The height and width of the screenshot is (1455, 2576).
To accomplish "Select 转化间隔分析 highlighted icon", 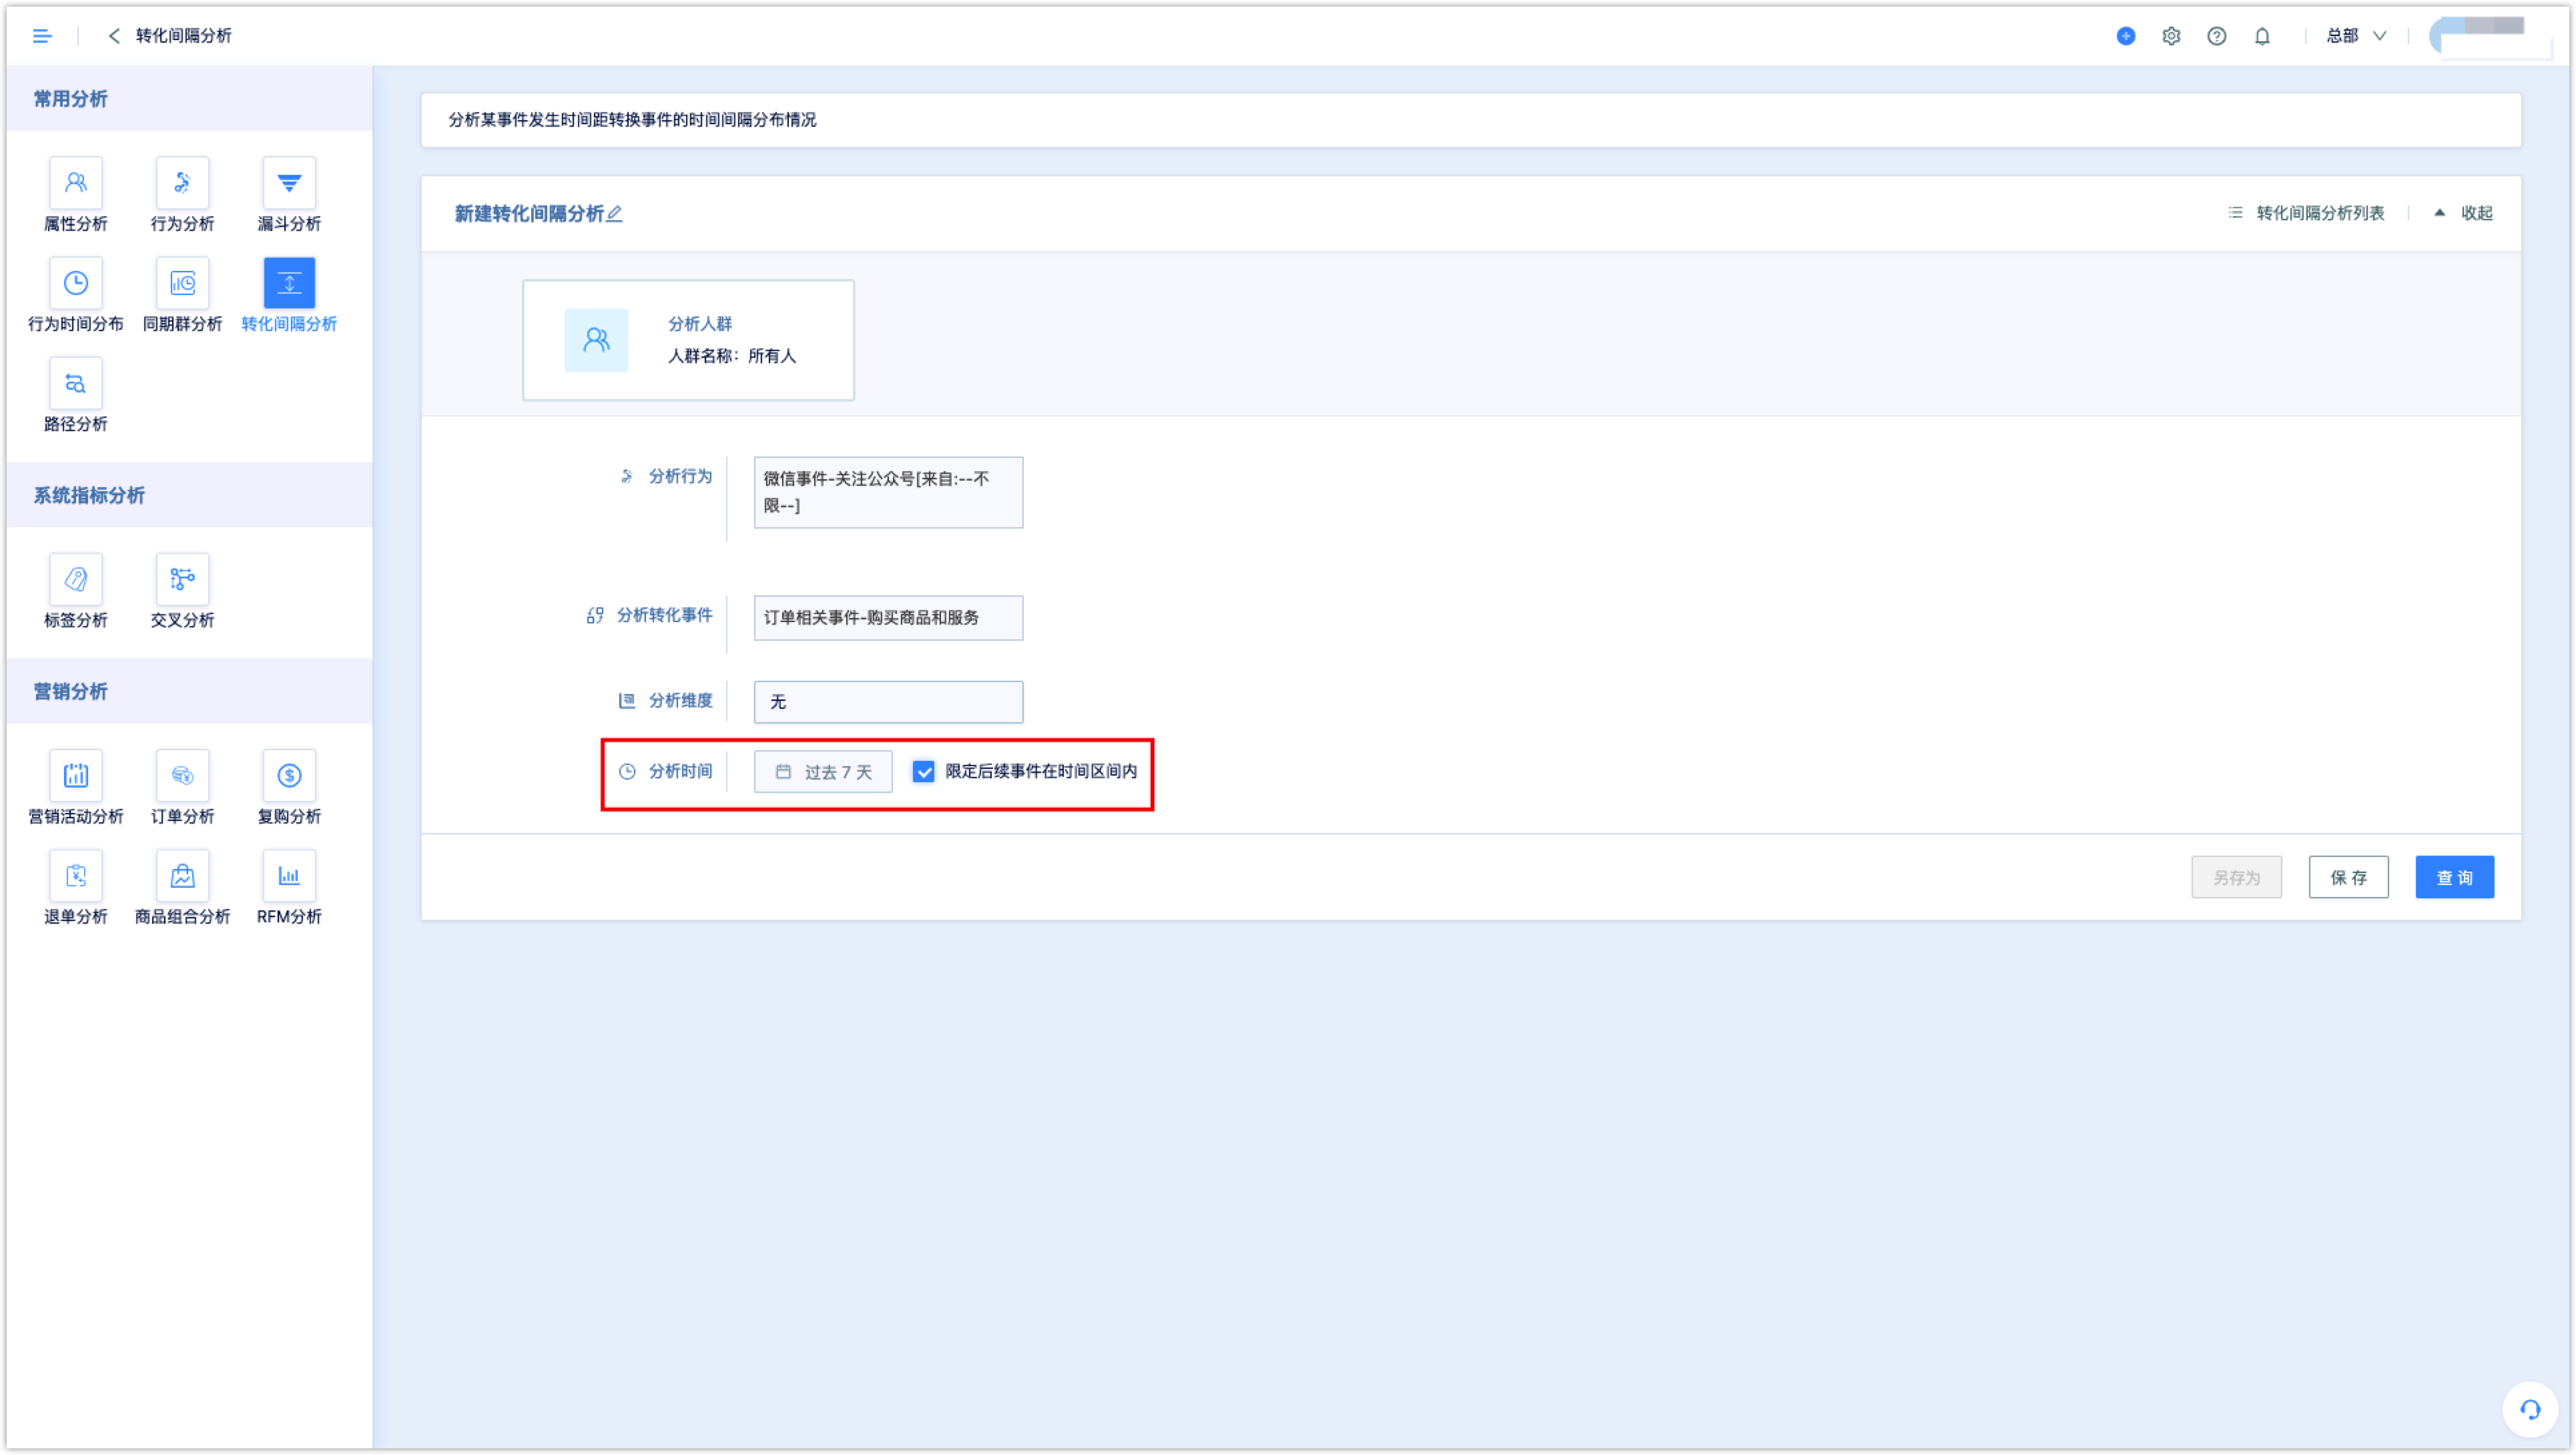I will [x=289, y=283].
